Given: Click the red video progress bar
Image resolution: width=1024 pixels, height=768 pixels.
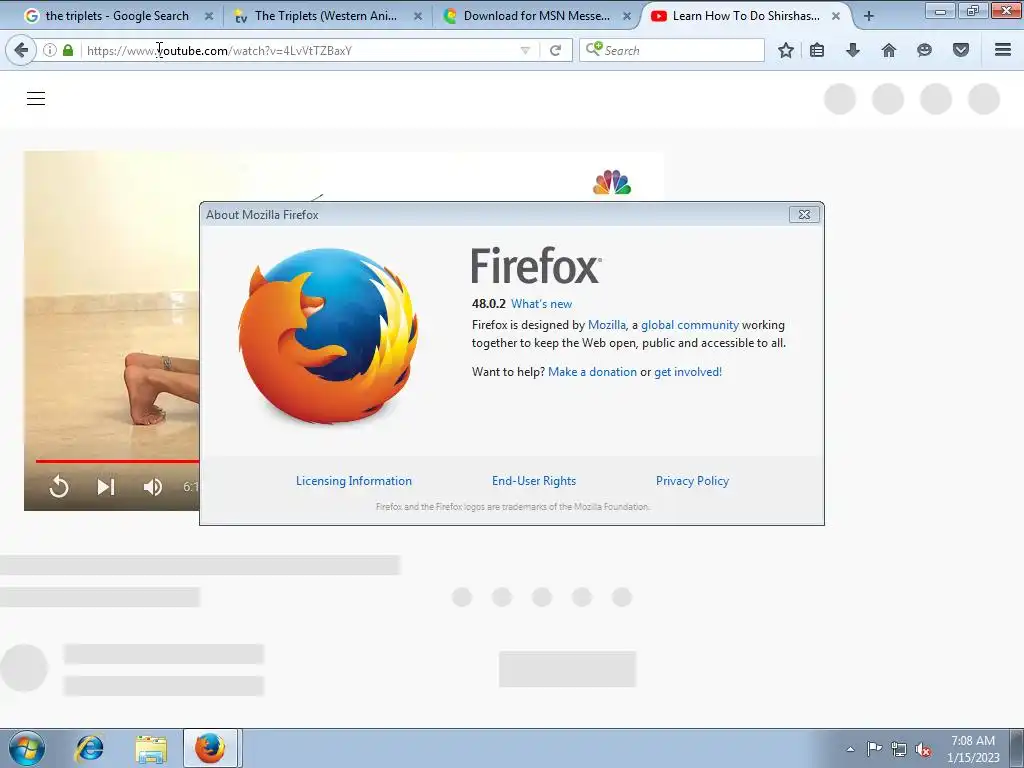Looking at the screenshot, I should 118,461.
